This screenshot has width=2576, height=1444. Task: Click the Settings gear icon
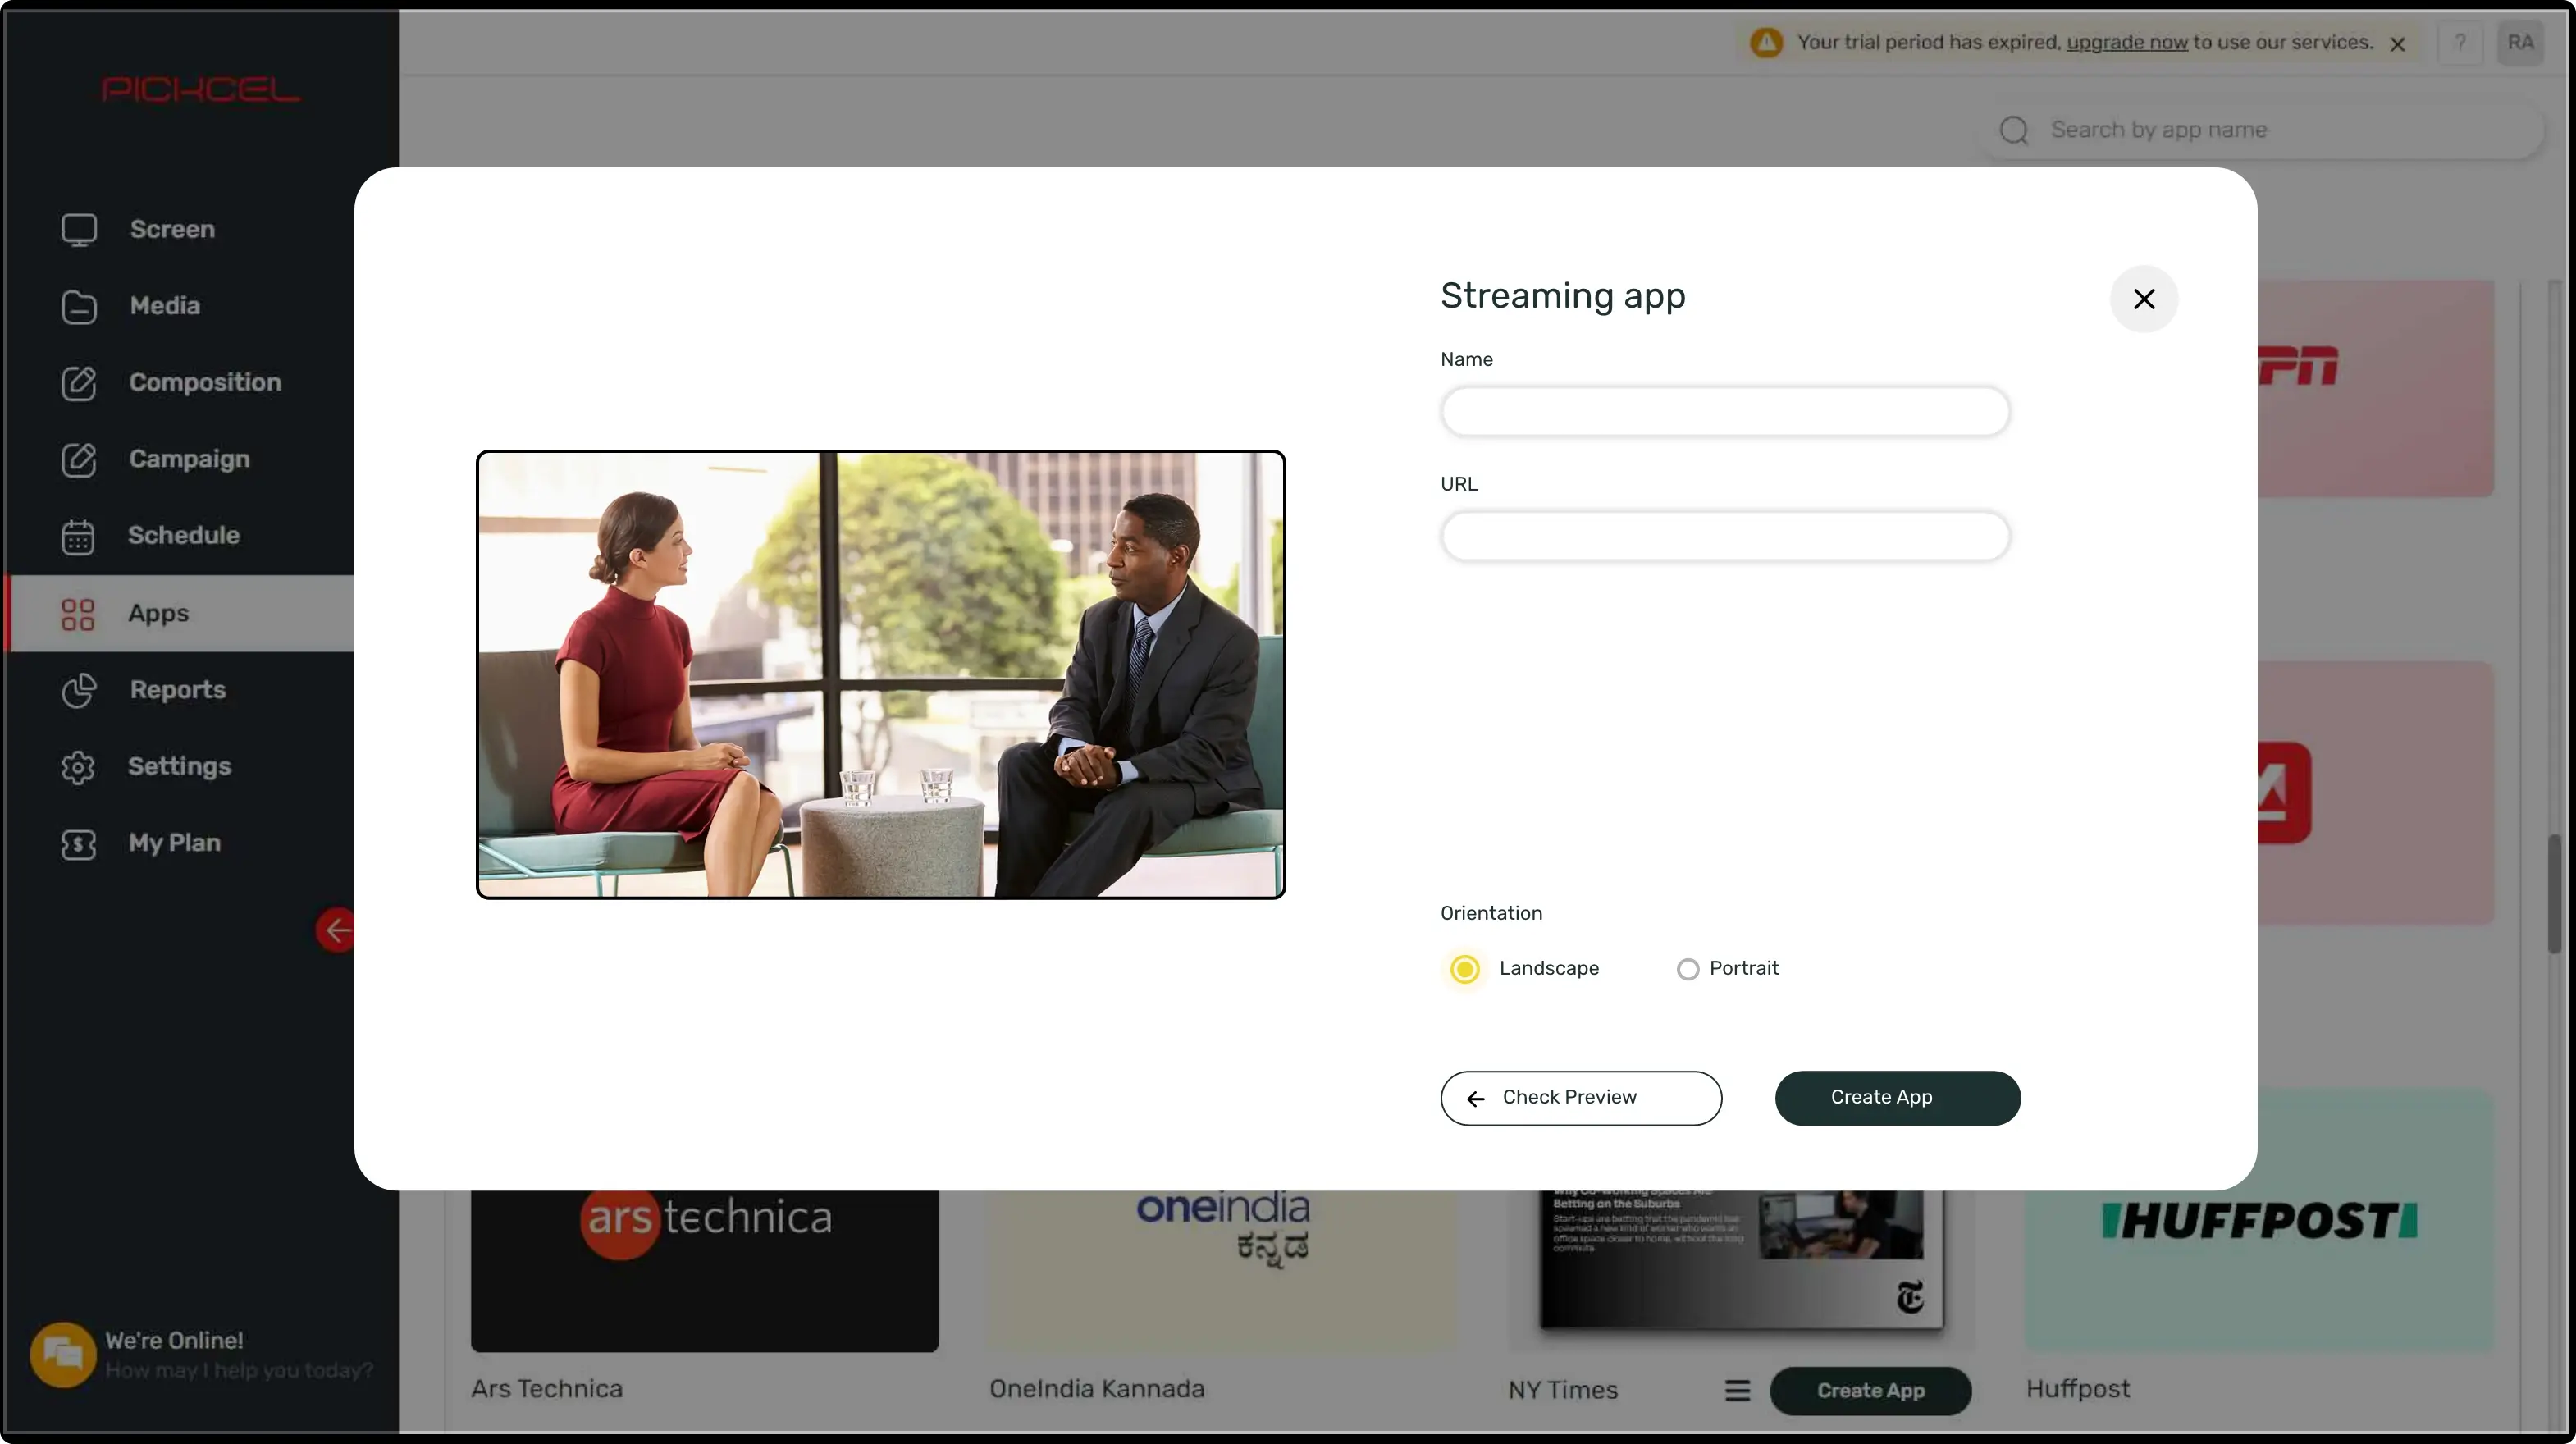(x=78, y=767)
